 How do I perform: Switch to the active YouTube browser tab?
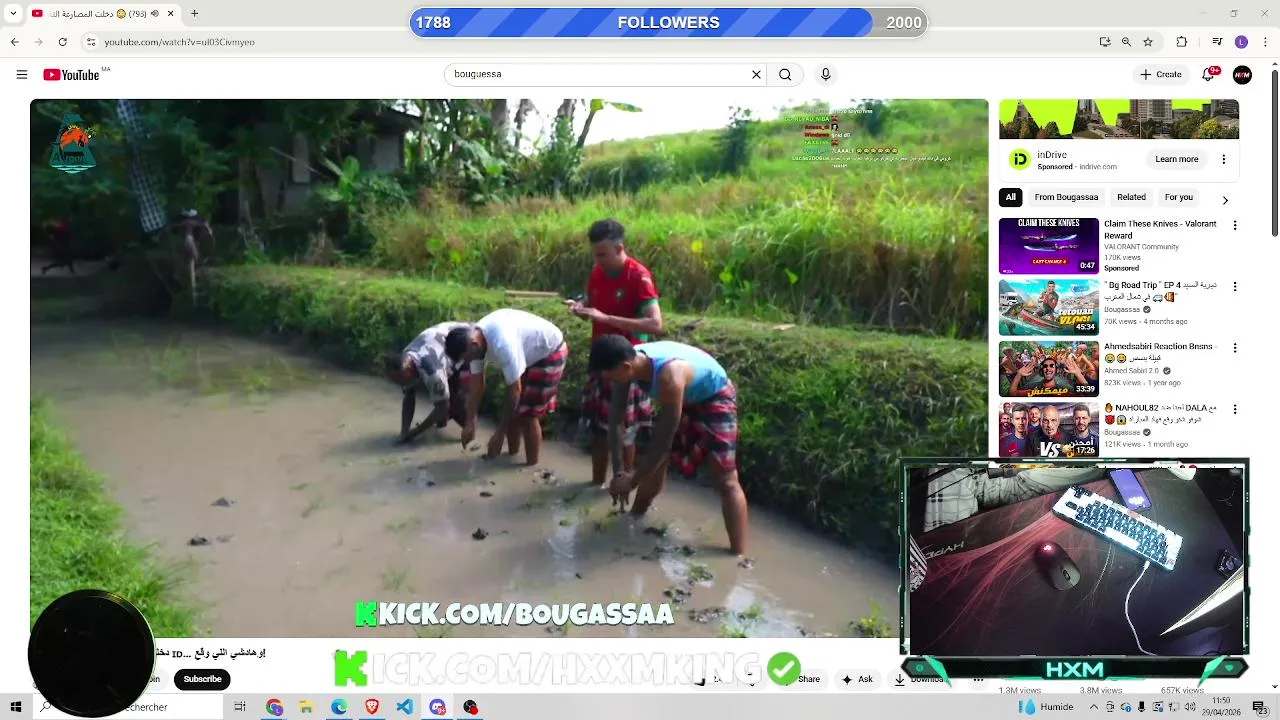click(x=102, y=13)
